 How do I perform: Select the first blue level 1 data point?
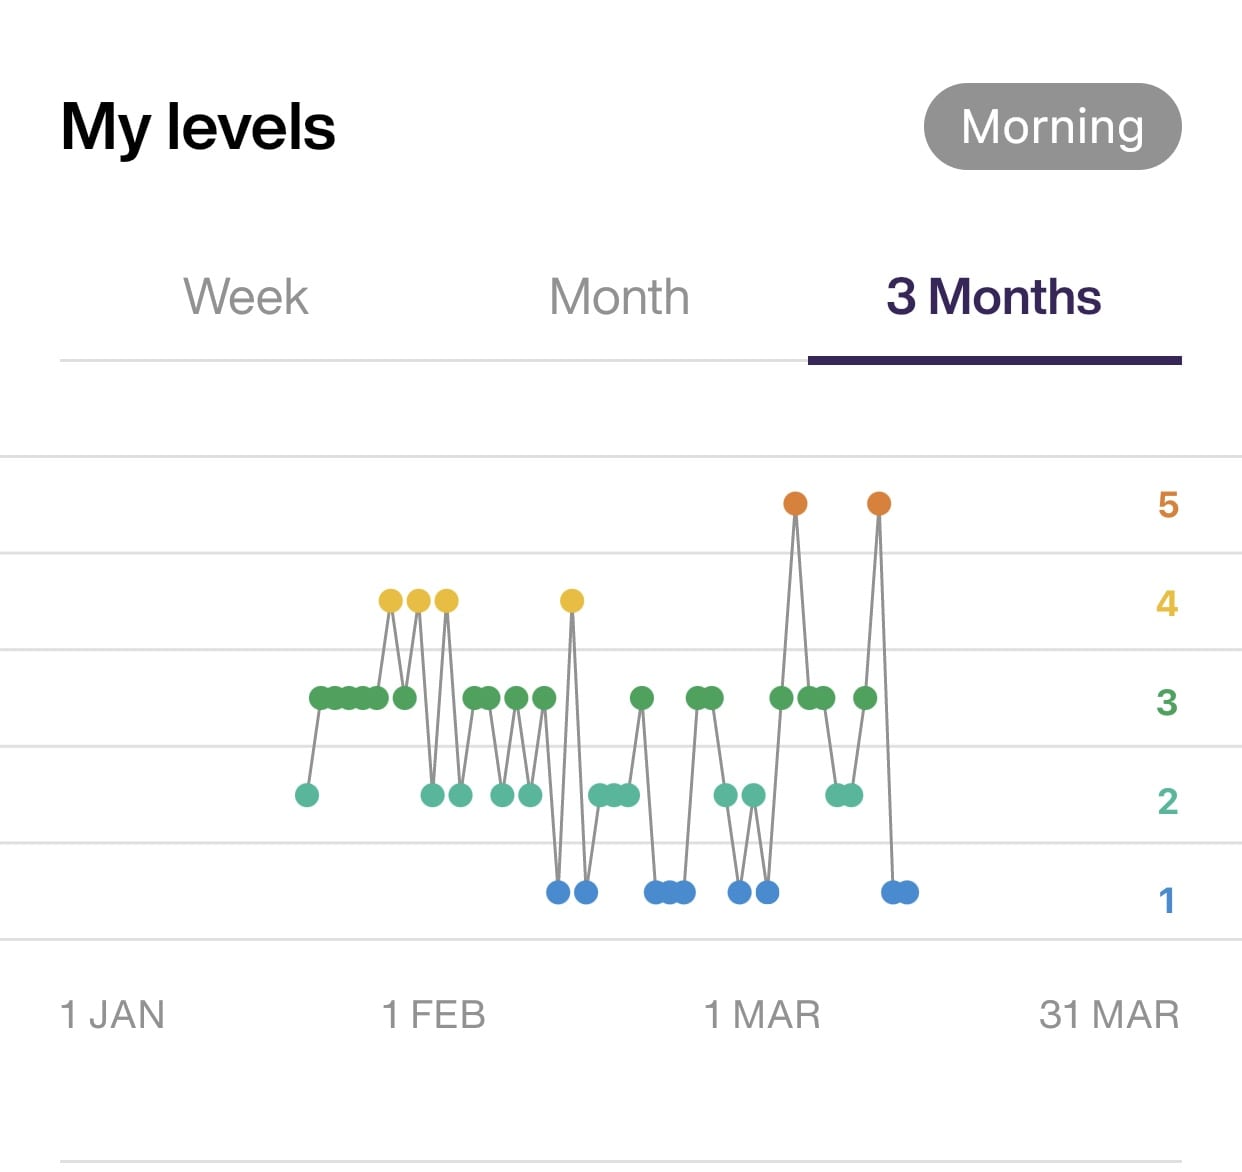pos(558,892)
